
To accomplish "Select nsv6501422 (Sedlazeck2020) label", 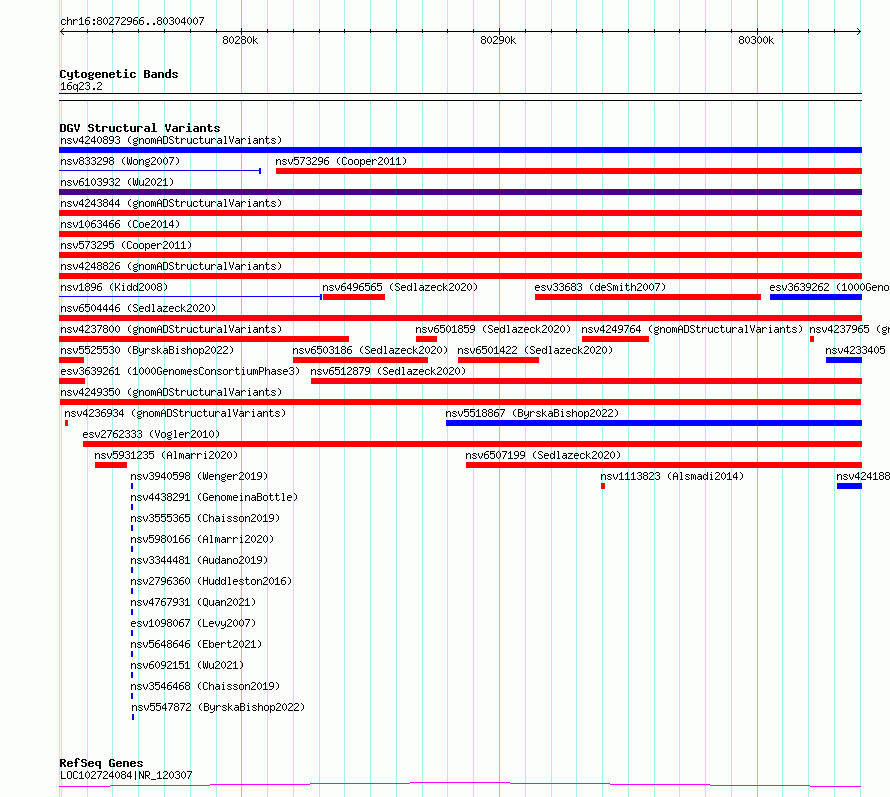I will tap(535, 350).
